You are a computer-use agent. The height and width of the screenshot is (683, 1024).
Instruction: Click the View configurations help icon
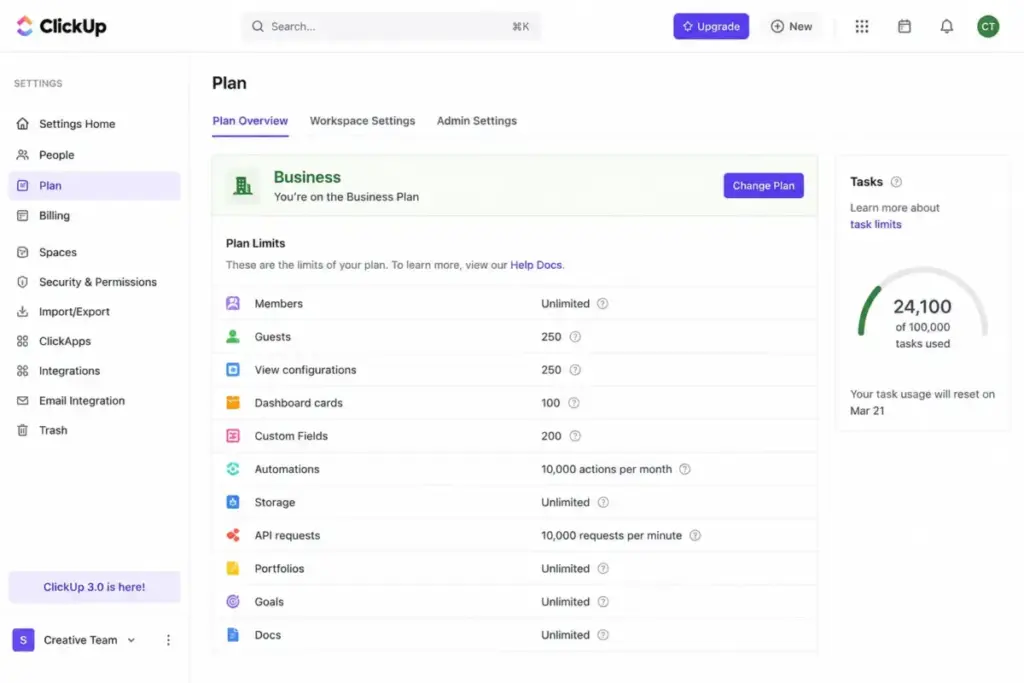pos(575,370)
